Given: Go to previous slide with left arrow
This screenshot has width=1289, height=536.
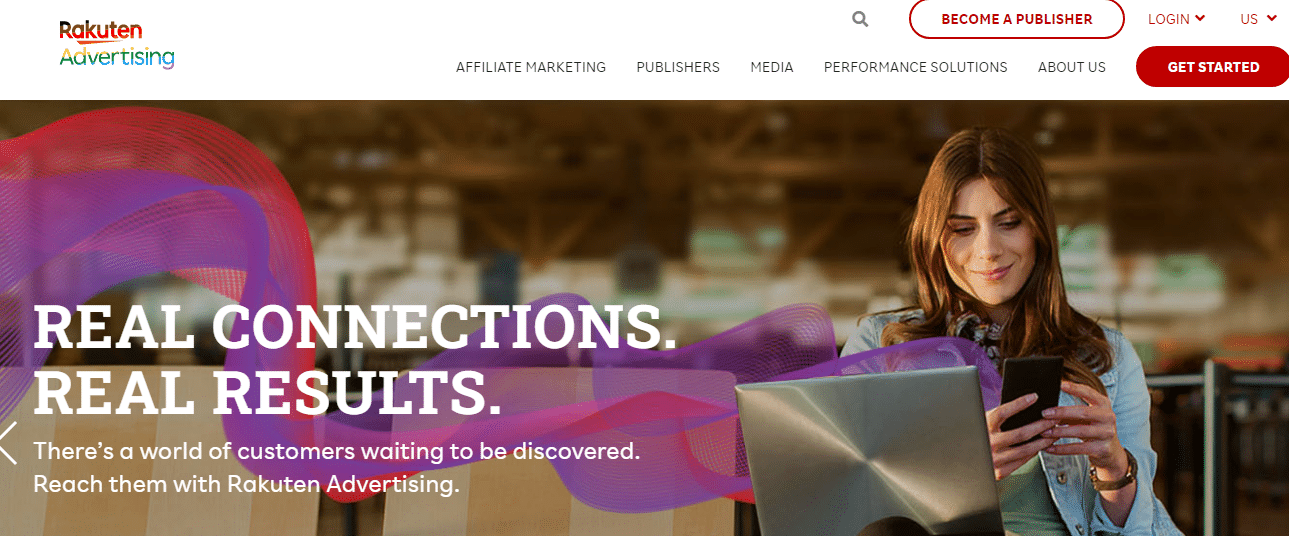Looking at the screenshot, I should coord(9,443).
